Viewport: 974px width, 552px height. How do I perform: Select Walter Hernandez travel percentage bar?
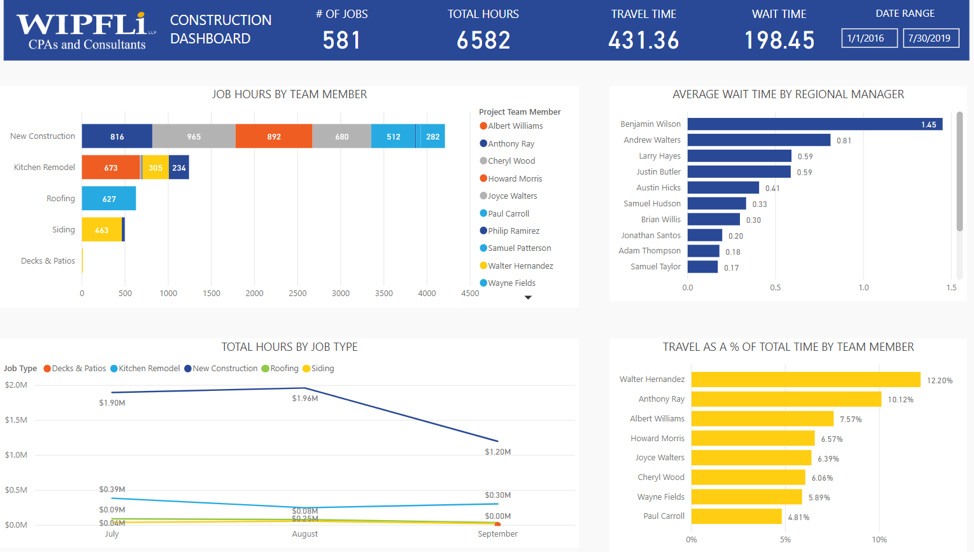click(x=805, y=380)
